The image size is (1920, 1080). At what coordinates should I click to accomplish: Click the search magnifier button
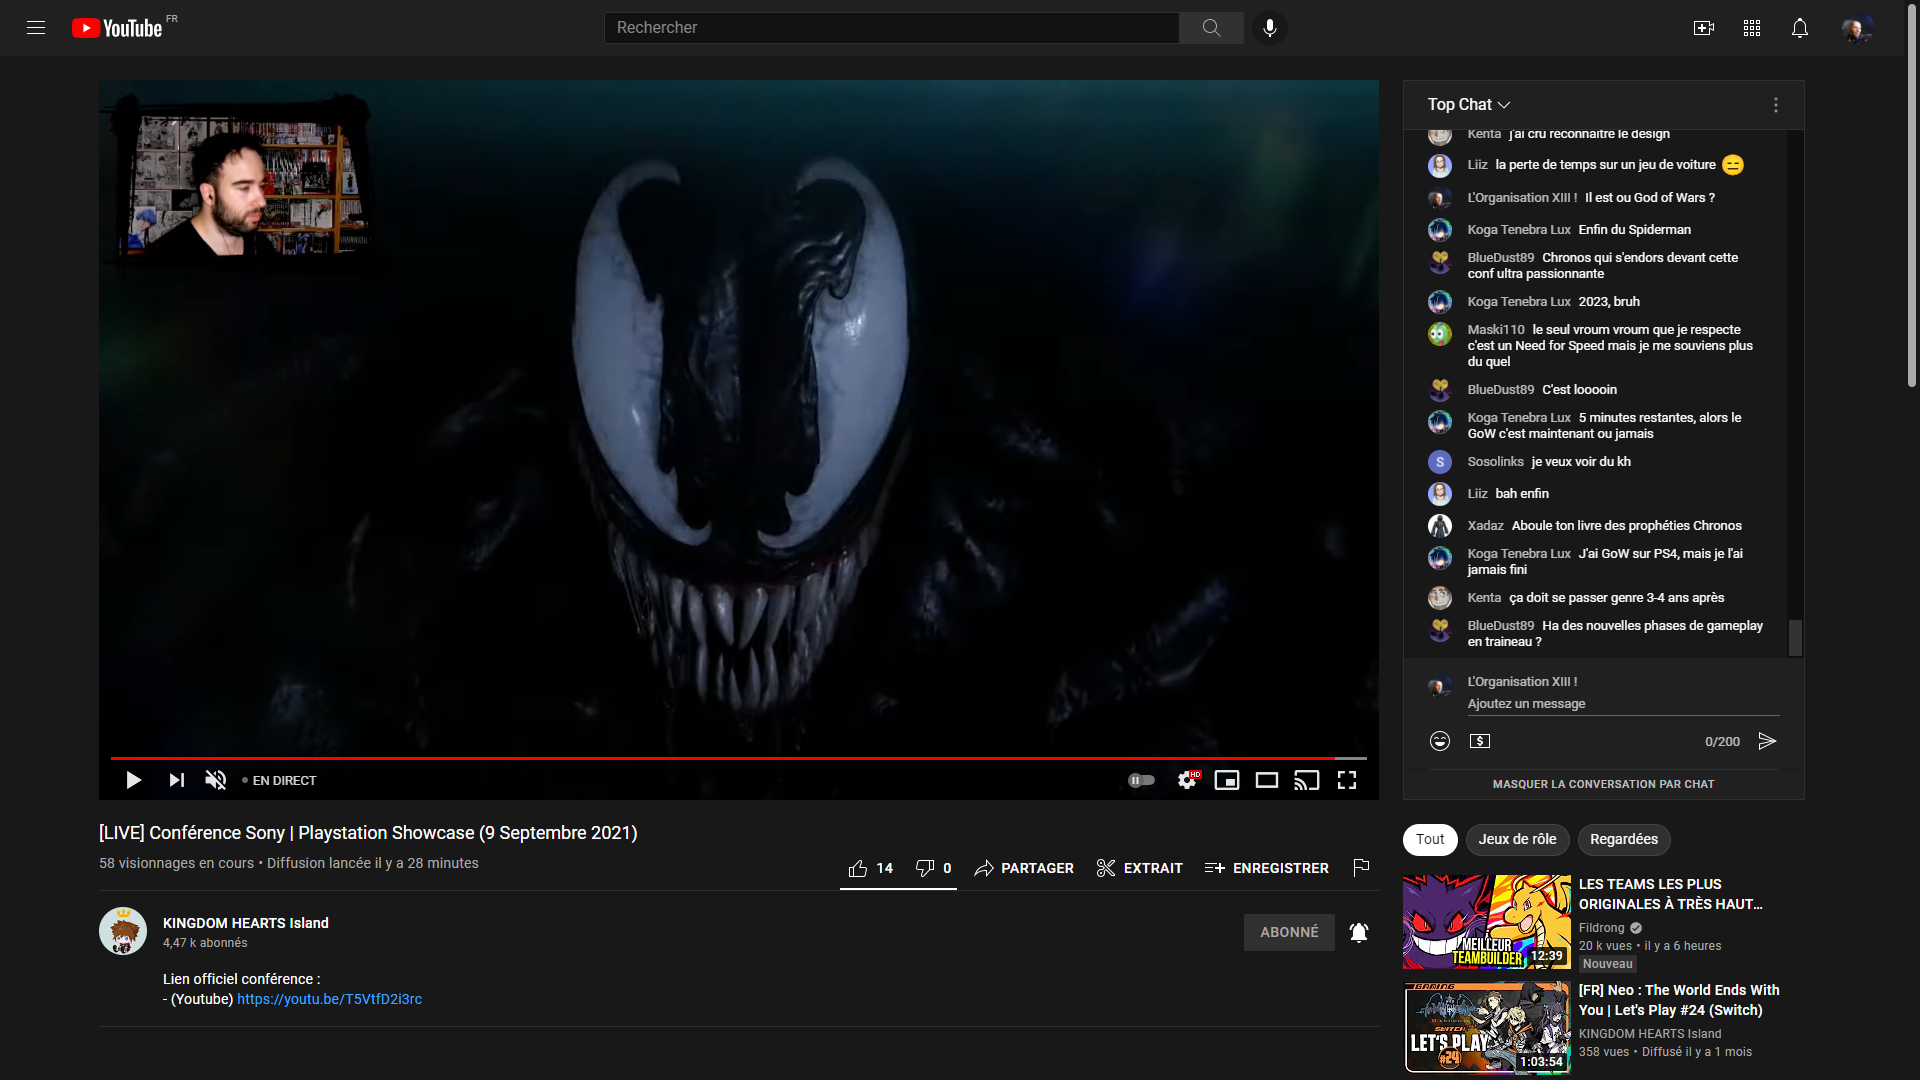coord(1211,28)
